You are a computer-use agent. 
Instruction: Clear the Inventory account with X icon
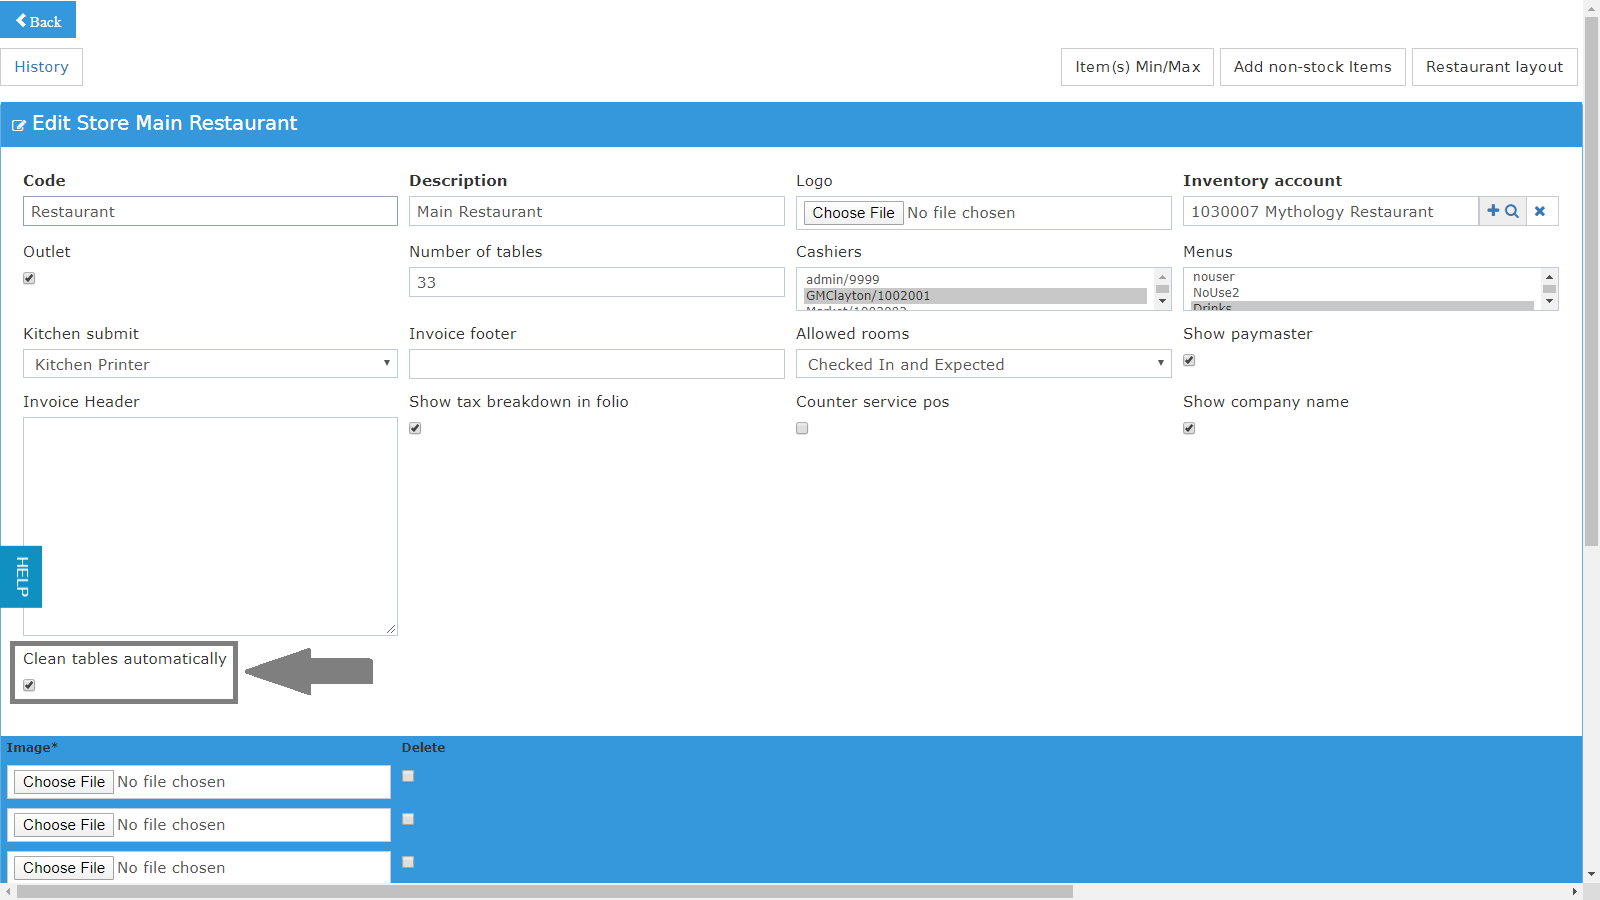(1540, 211)
